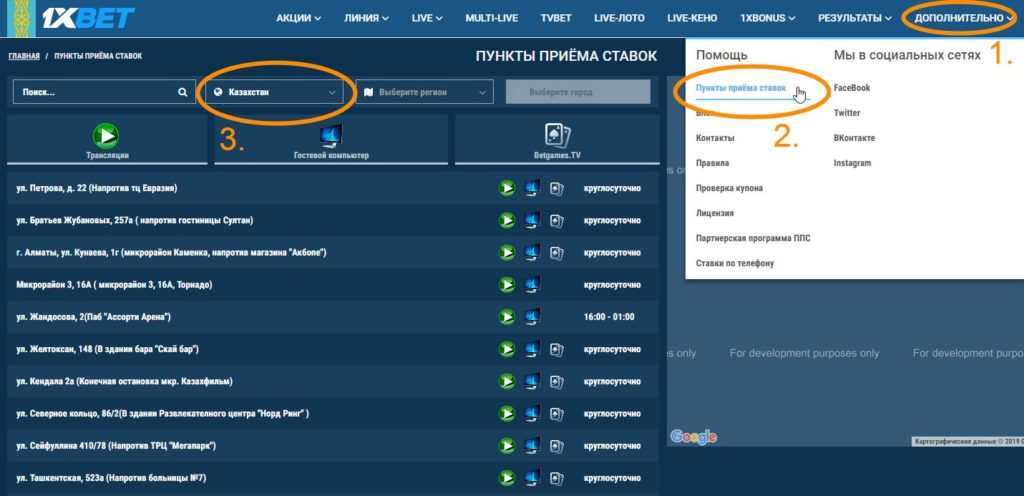This screenshot has width=1024, height=496.
Task: Open the Акции menu
Action: (x=298, y=18)
